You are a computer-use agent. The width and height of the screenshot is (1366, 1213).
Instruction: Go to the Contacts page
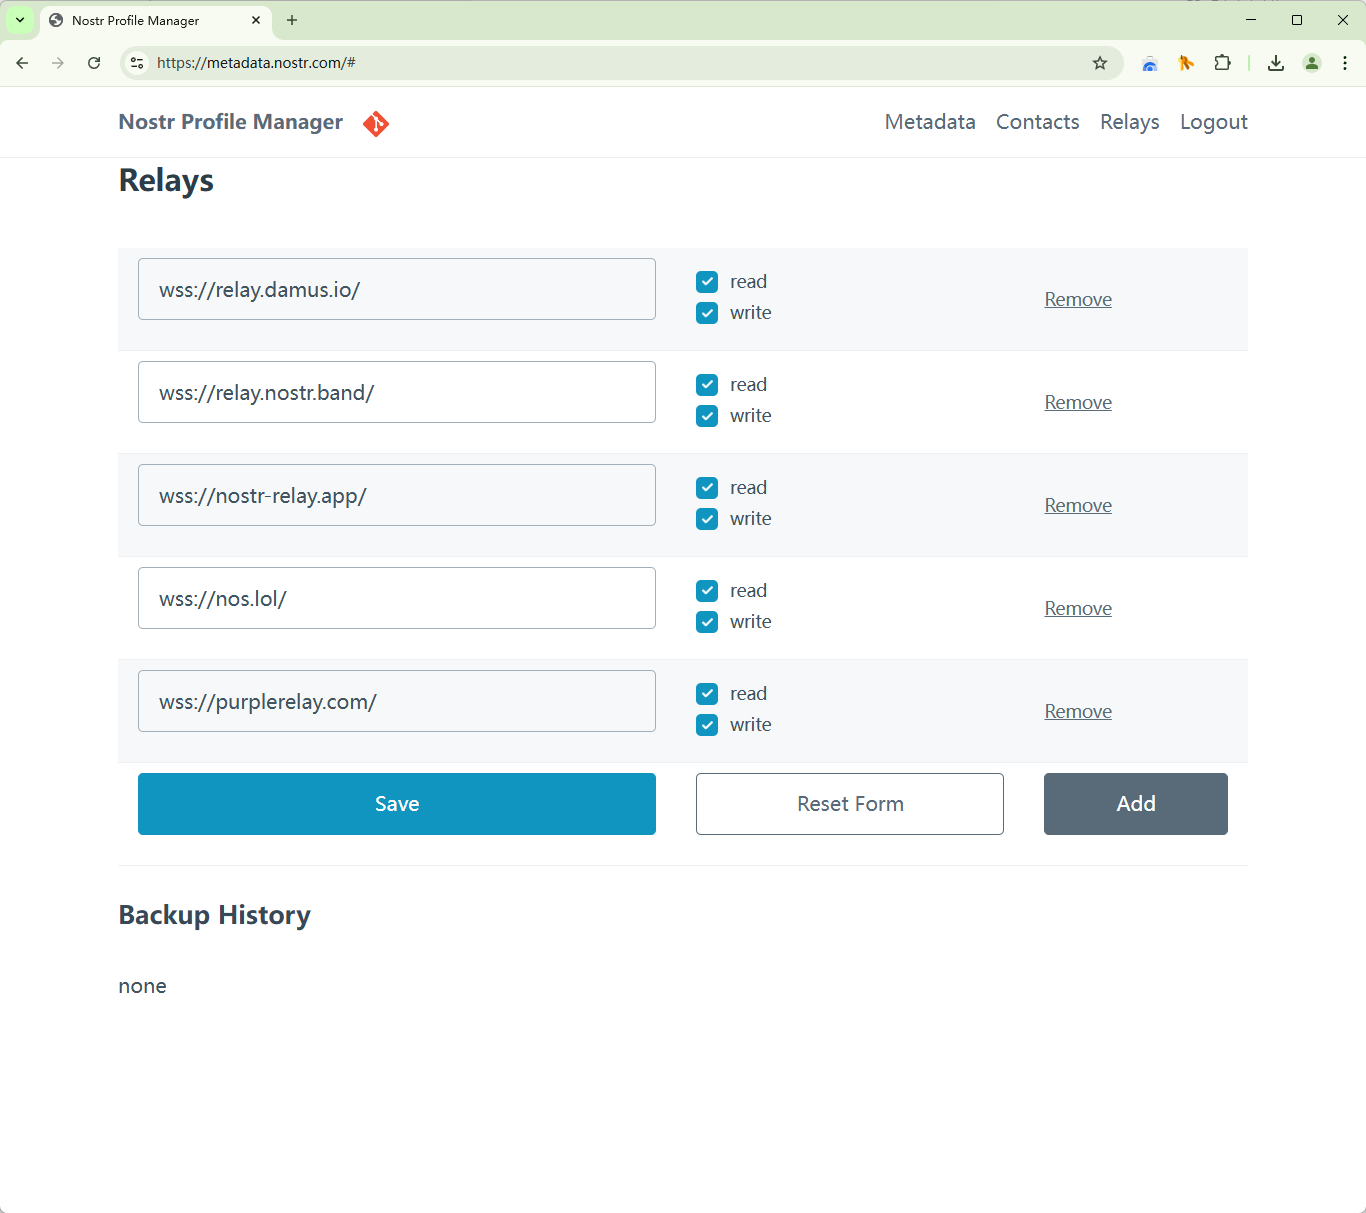click(x=1037, y=122)
